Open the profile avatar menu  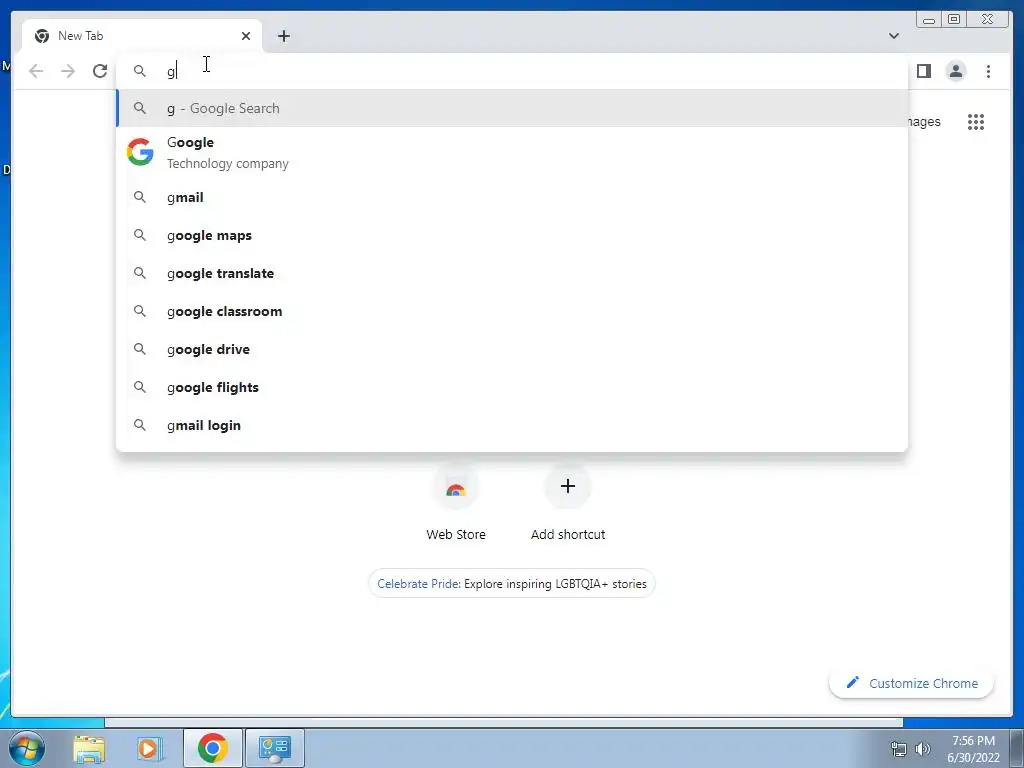tap(955, 71)
